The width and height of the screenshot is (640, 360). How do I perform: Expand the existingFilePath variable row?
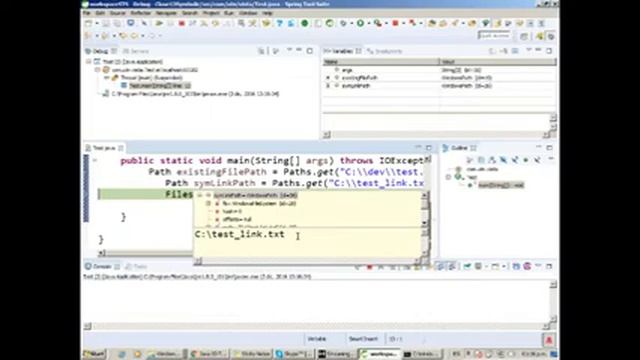click(x=328, y=78)
